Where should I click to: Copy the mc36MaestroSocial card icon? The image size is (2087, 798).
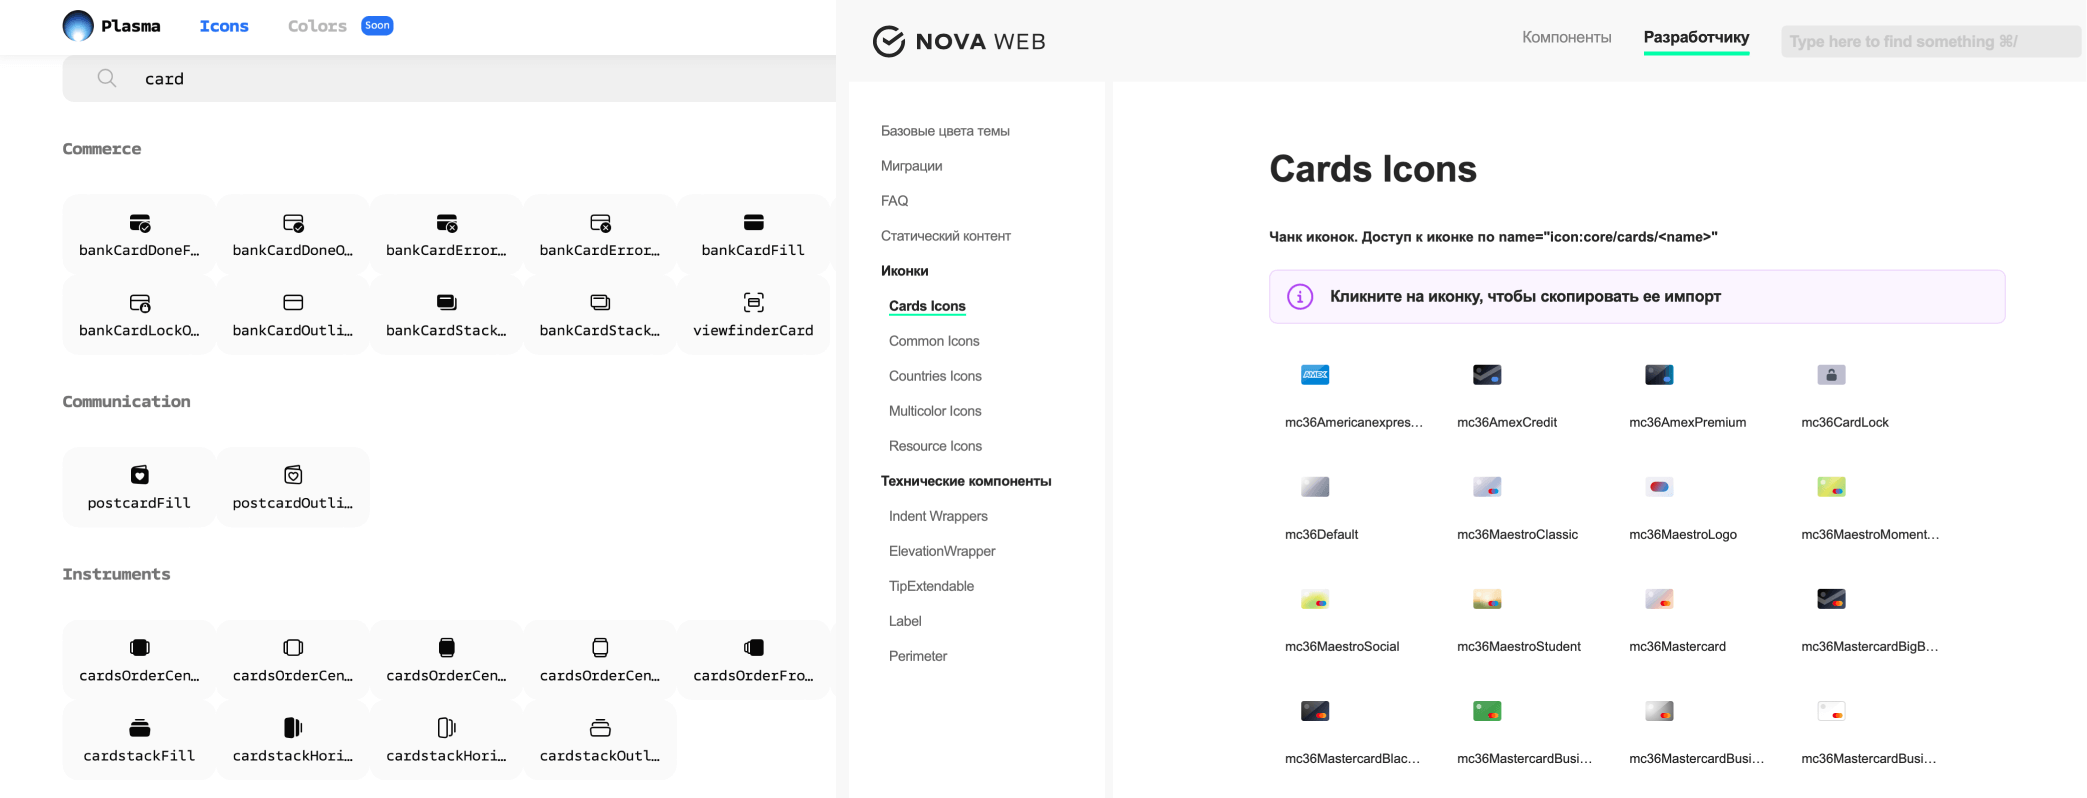click(1315, 599)
